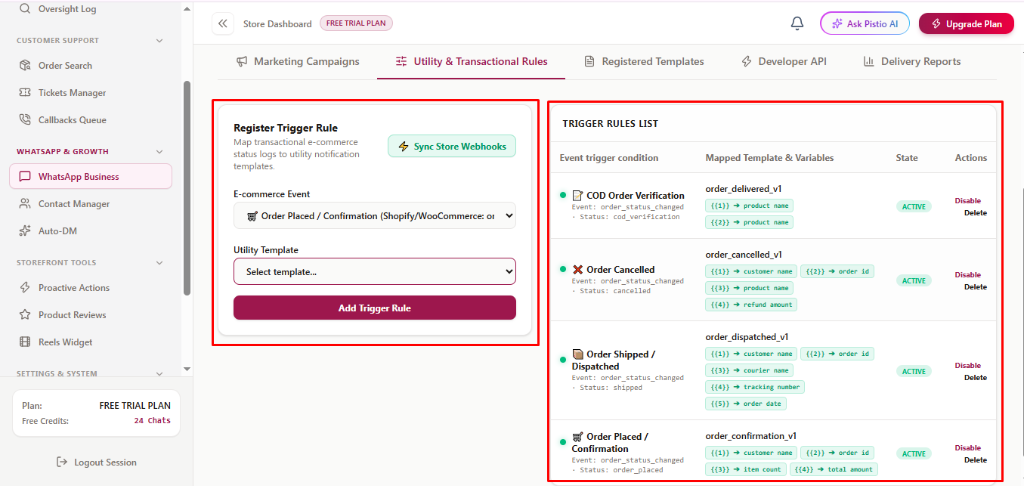
Task: Click Upgrade Plan button
Action: [x=966, y=24]
